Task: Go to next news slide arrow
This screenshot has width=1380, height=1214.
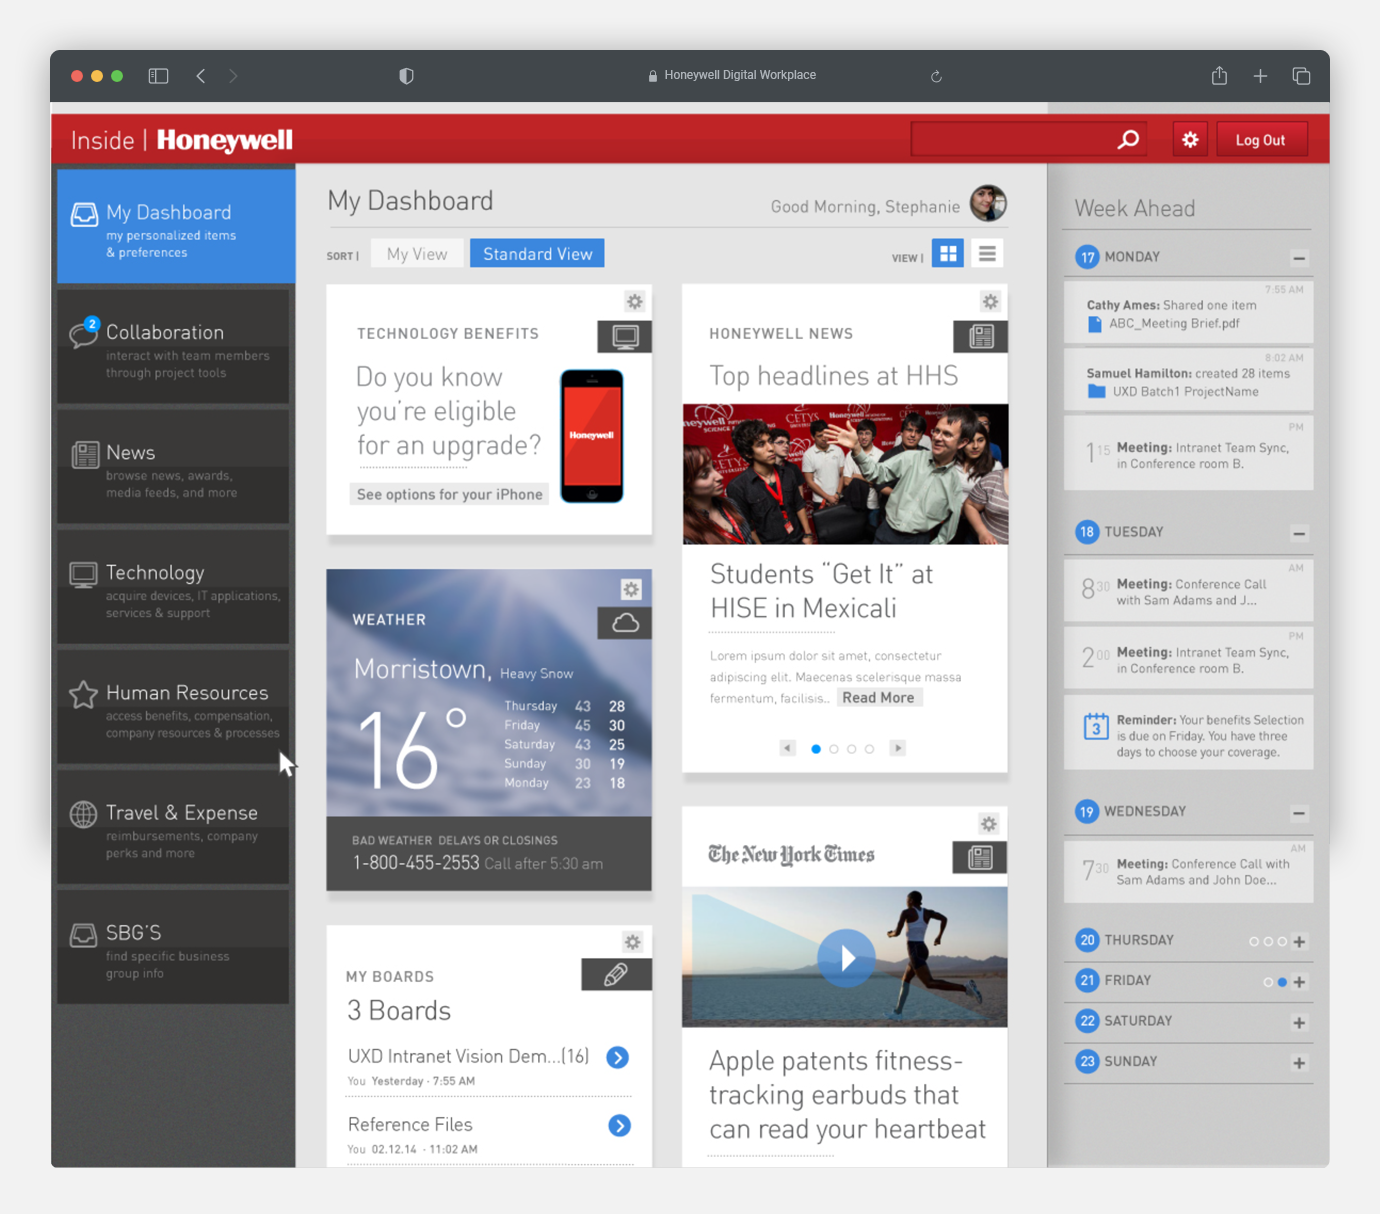Action: [898, 748]
